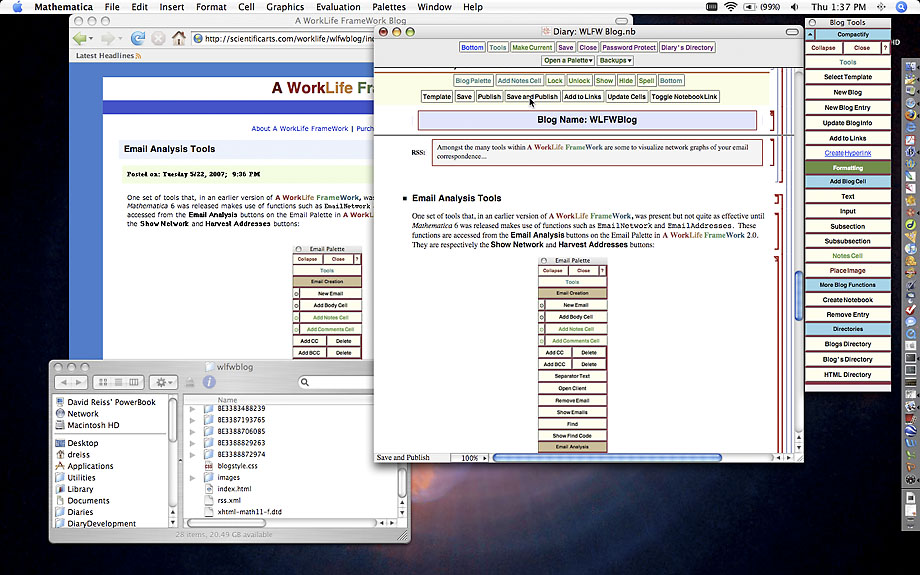Expand the images folder disclosure triangle
The width and height of the screenshot is (920, 575).
click(x=192, y=478)
